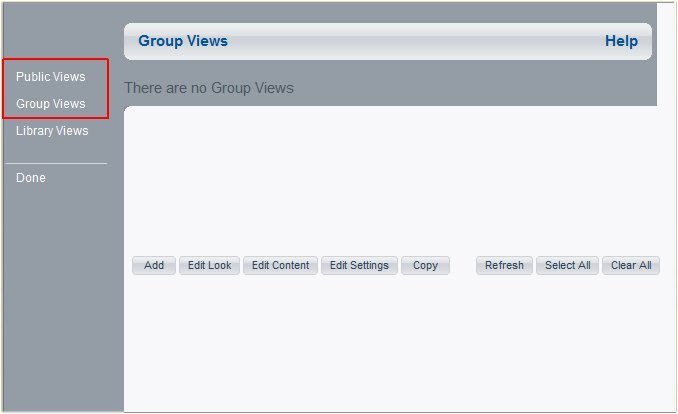Click the Clear All button
678x414 pixels.
pos(631,265)
